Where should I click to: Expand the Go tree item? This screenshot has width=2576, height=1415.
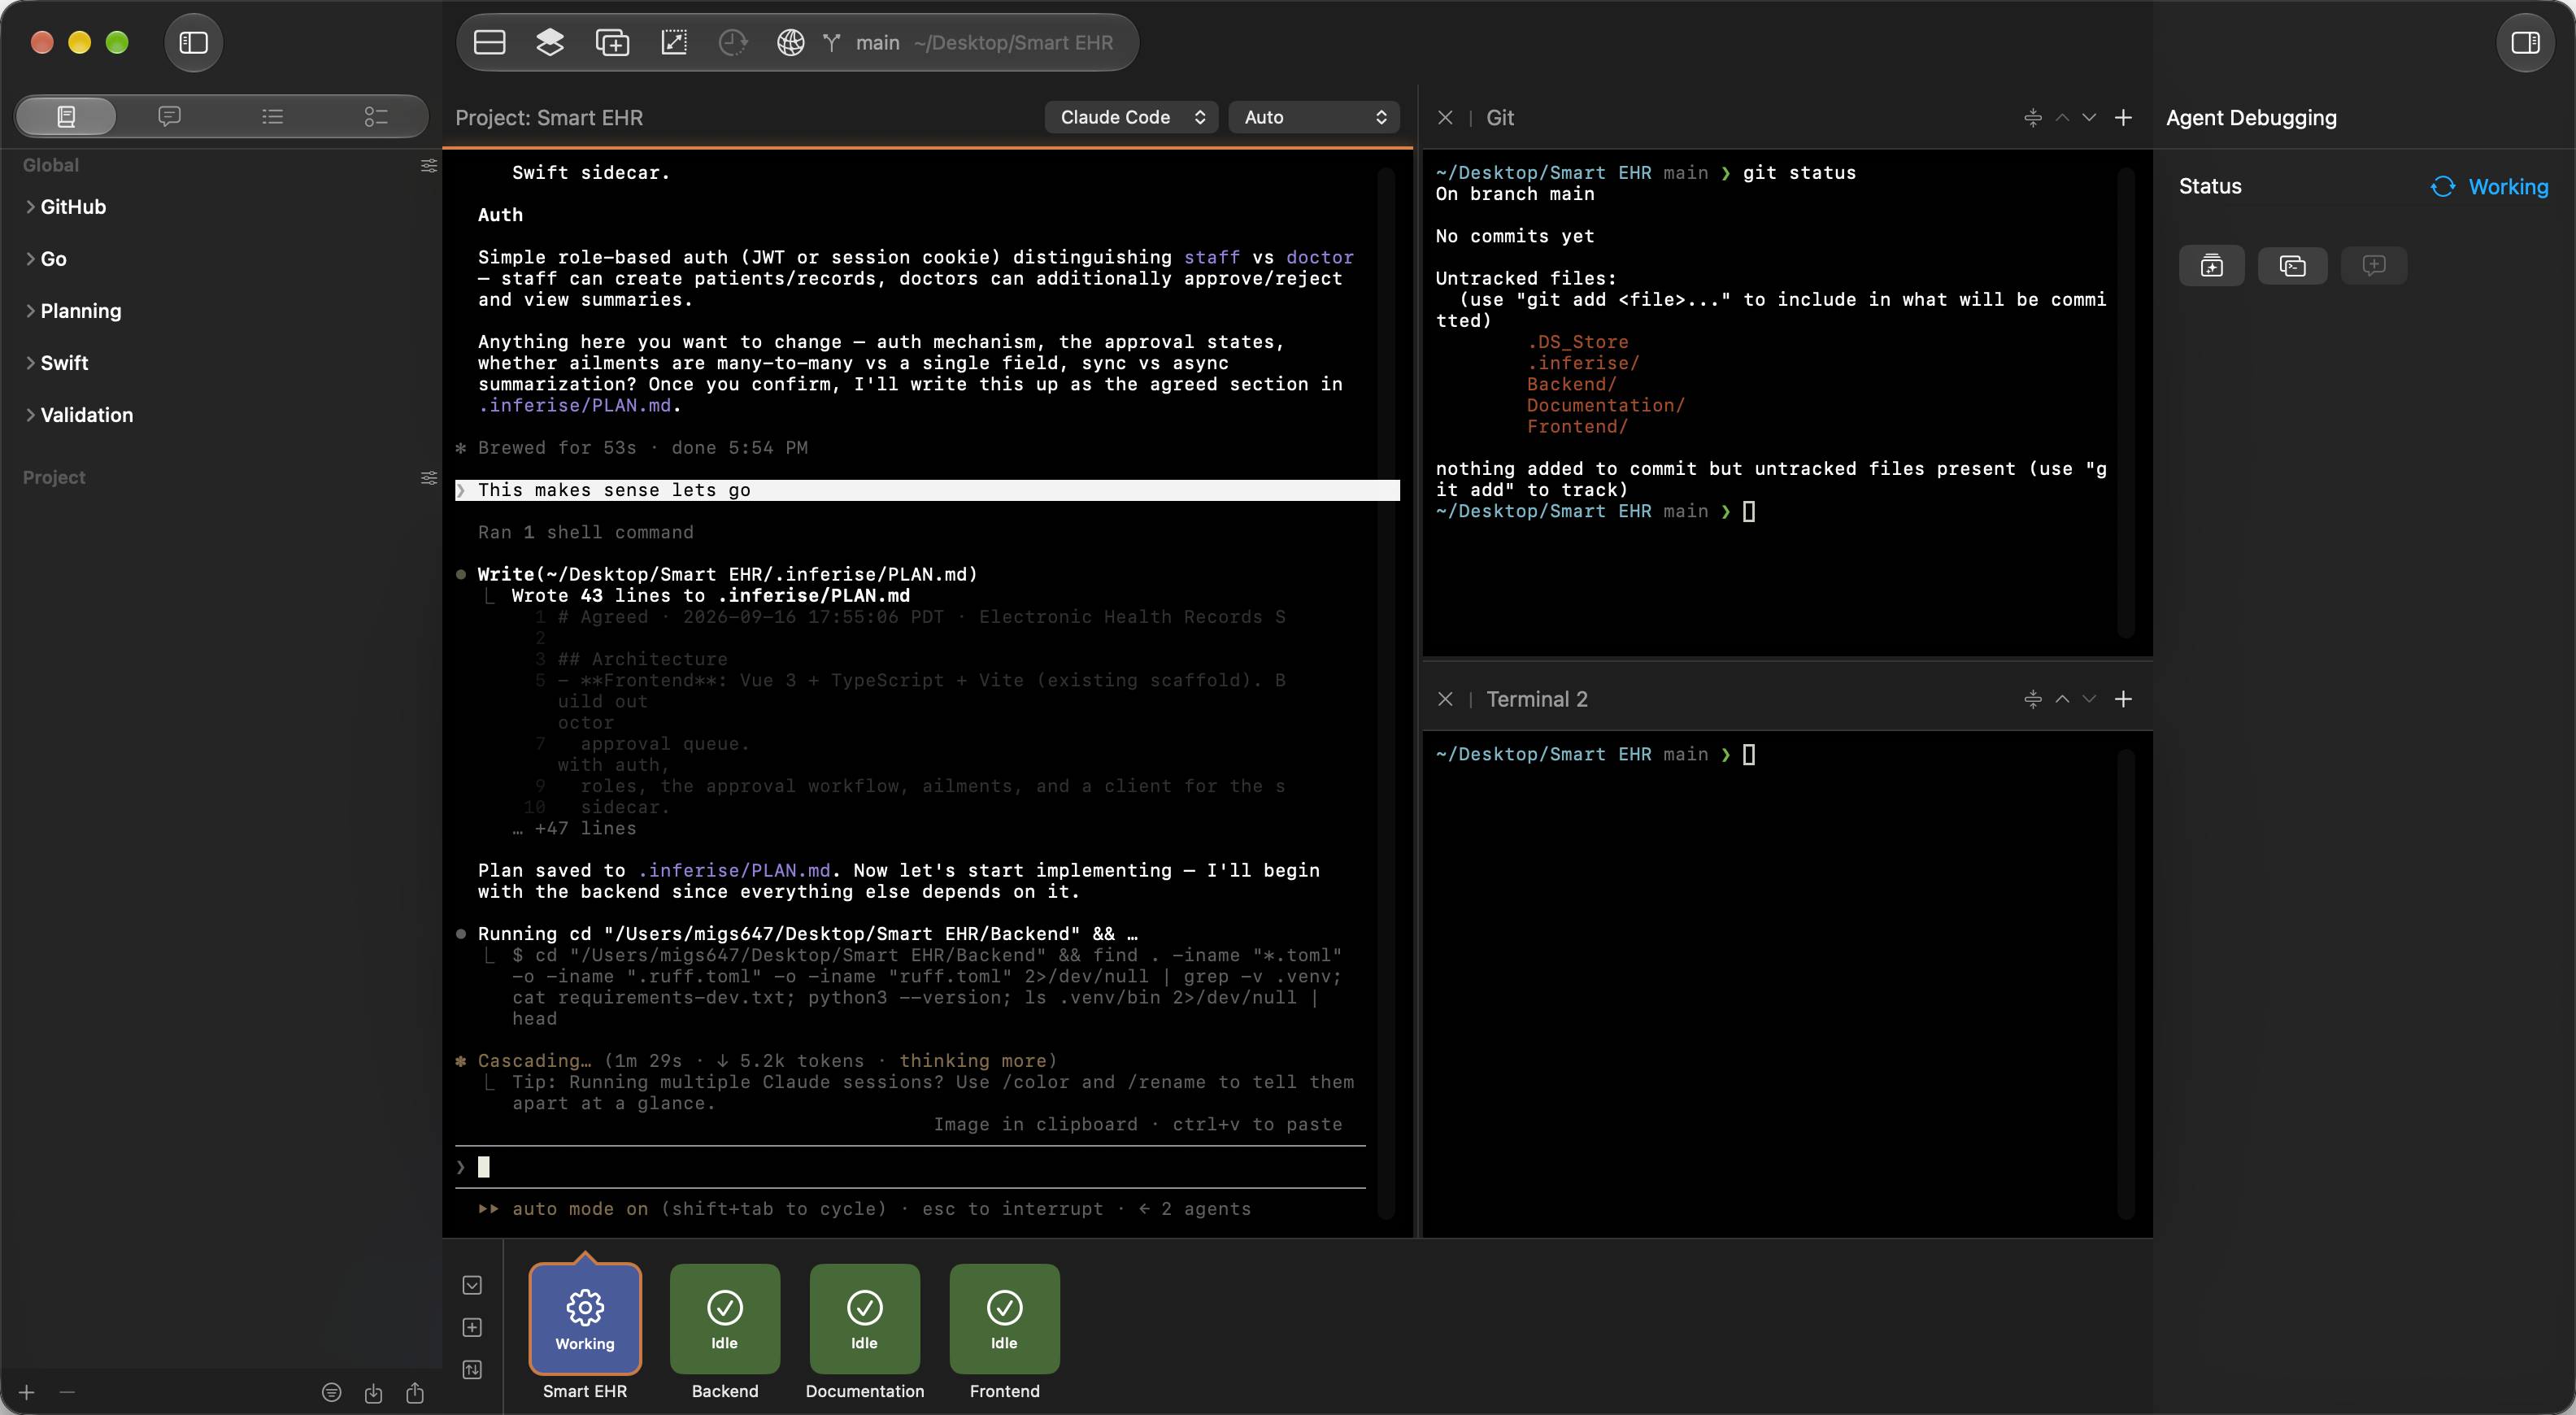30,259
